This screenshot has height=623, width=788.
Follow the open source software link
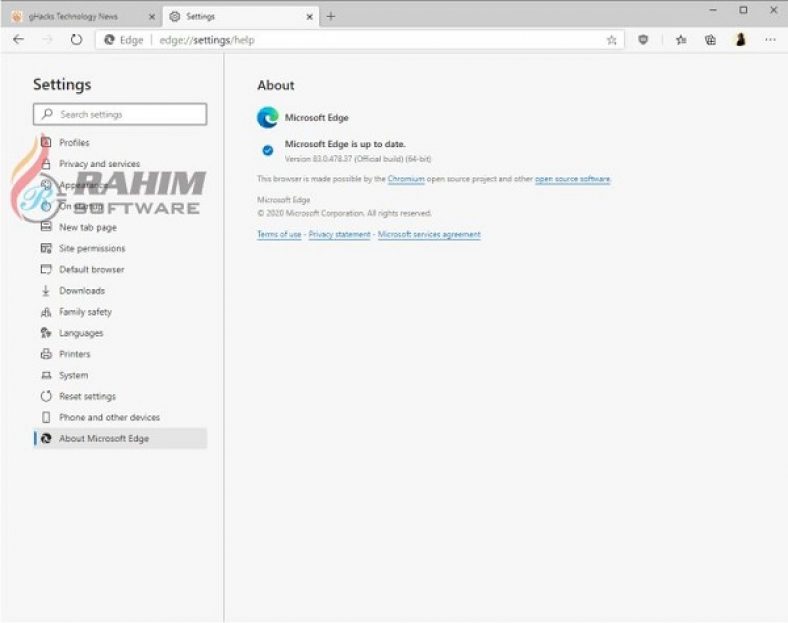pos(572,179)
